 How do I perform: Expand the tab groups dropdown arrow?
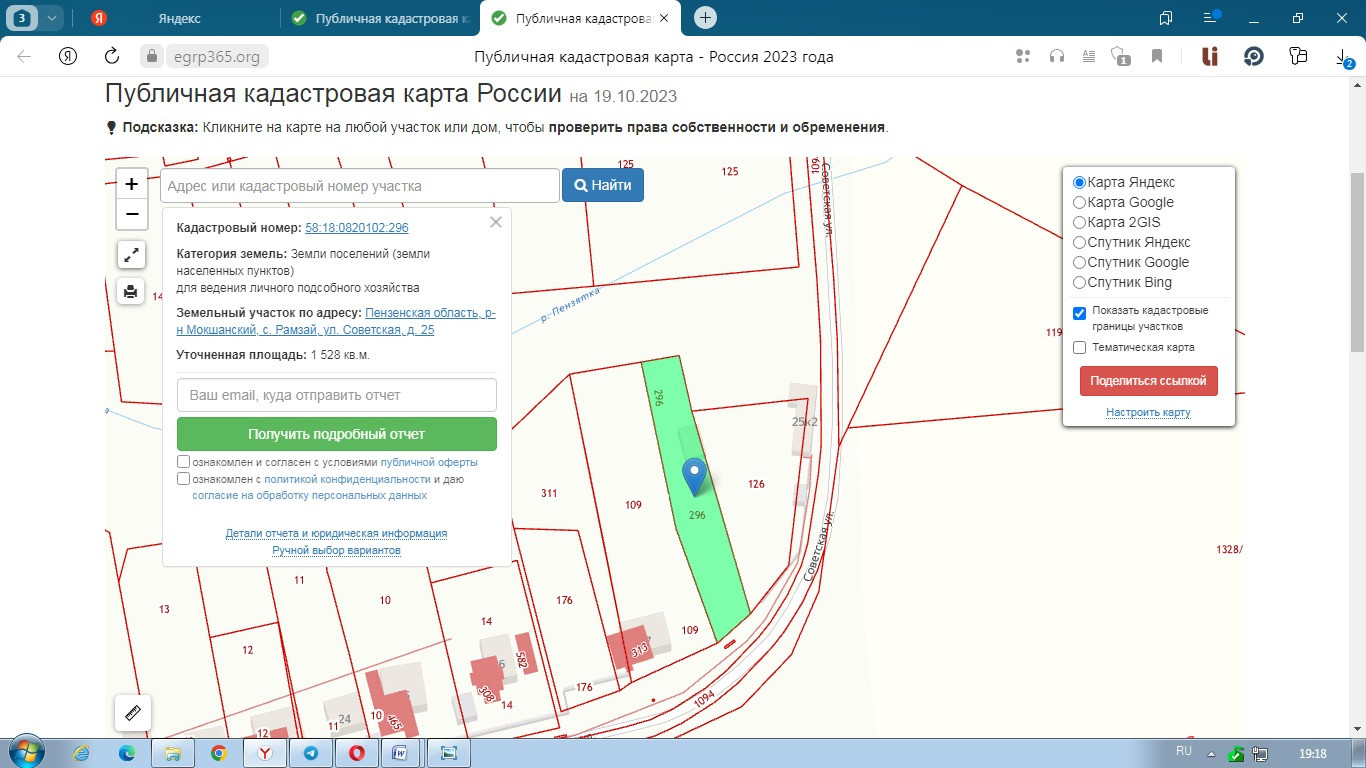(x=52, y=18)
